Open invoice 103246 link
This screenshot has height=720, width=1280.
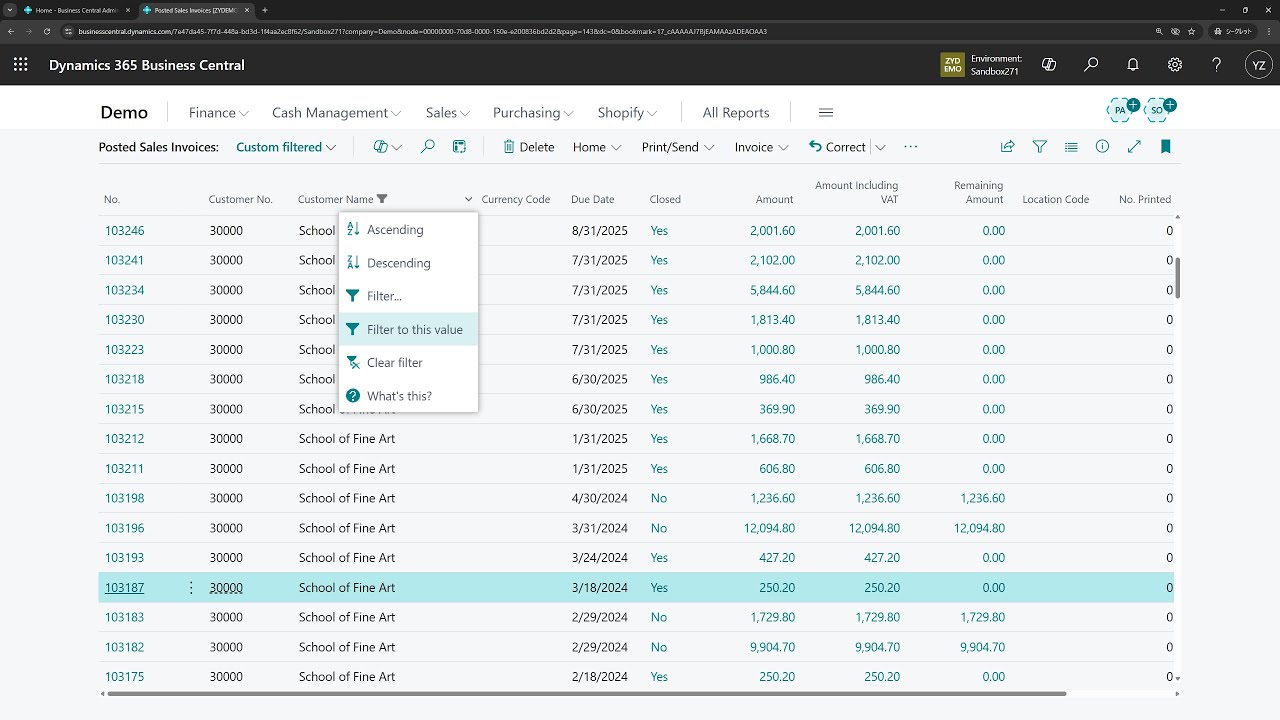(x=124, y=230)
